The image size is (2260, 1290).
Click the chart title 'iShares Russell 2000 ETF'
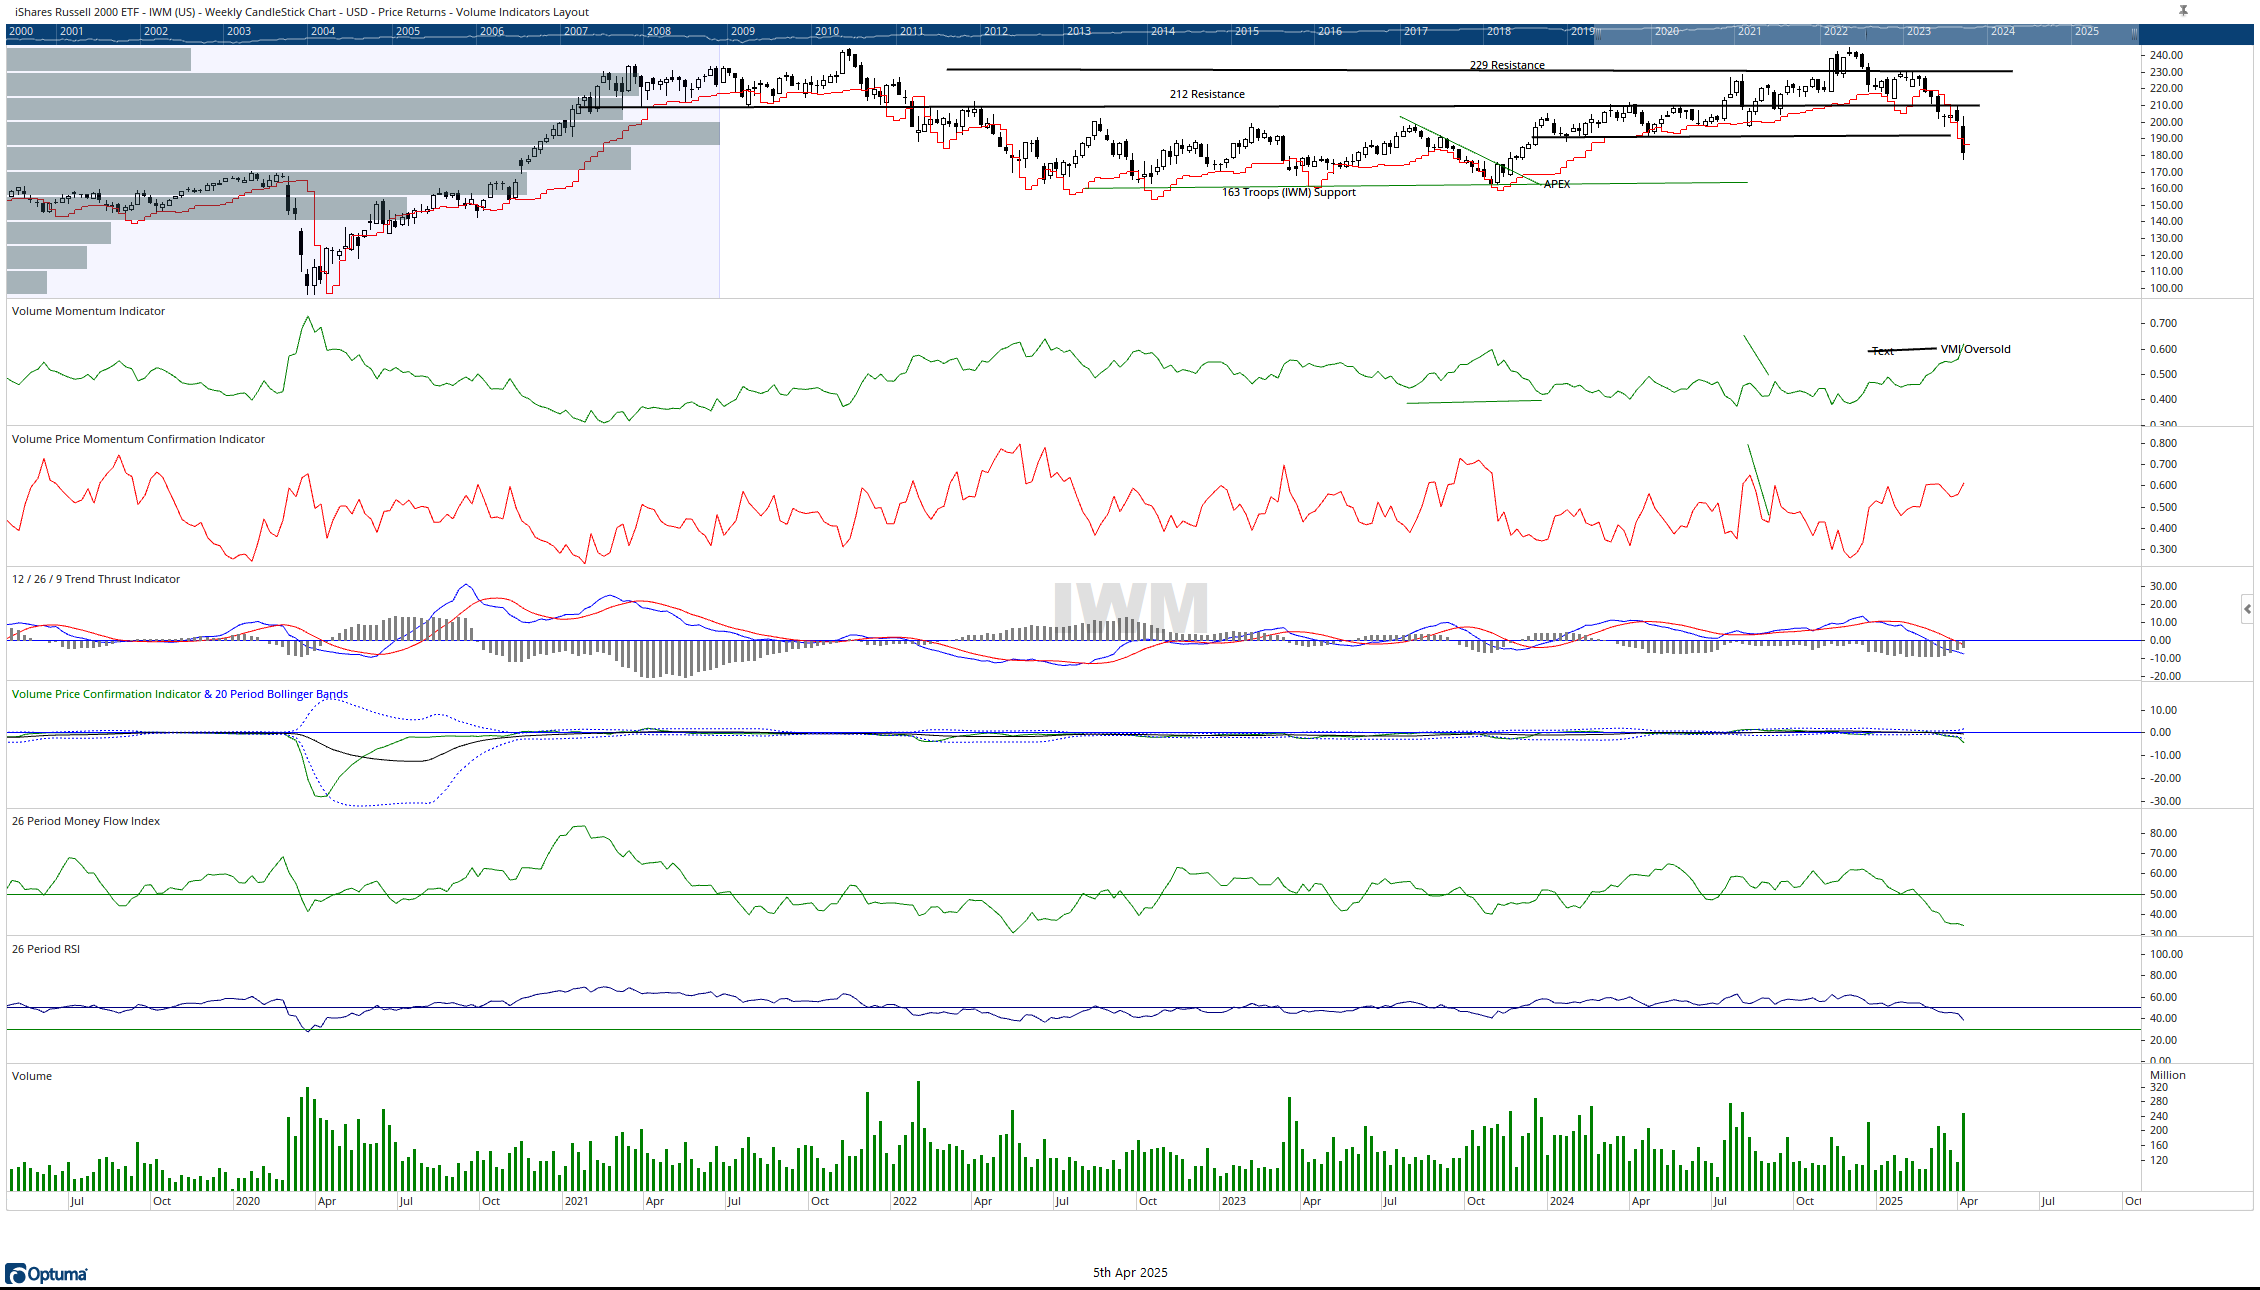tap(78, 12)
